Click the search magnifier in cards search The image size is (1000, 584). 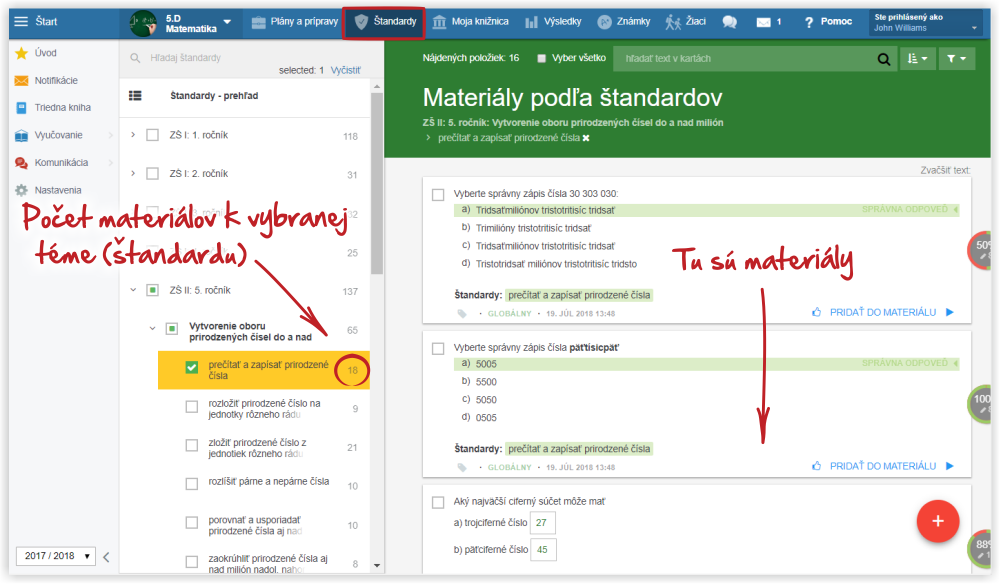[x=883, y=59]
